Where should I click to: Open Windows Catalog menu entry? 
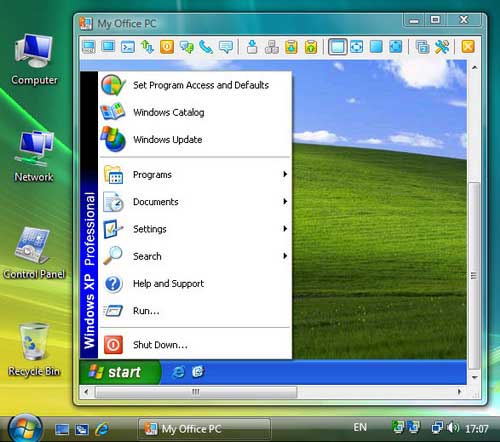point(195,112)
